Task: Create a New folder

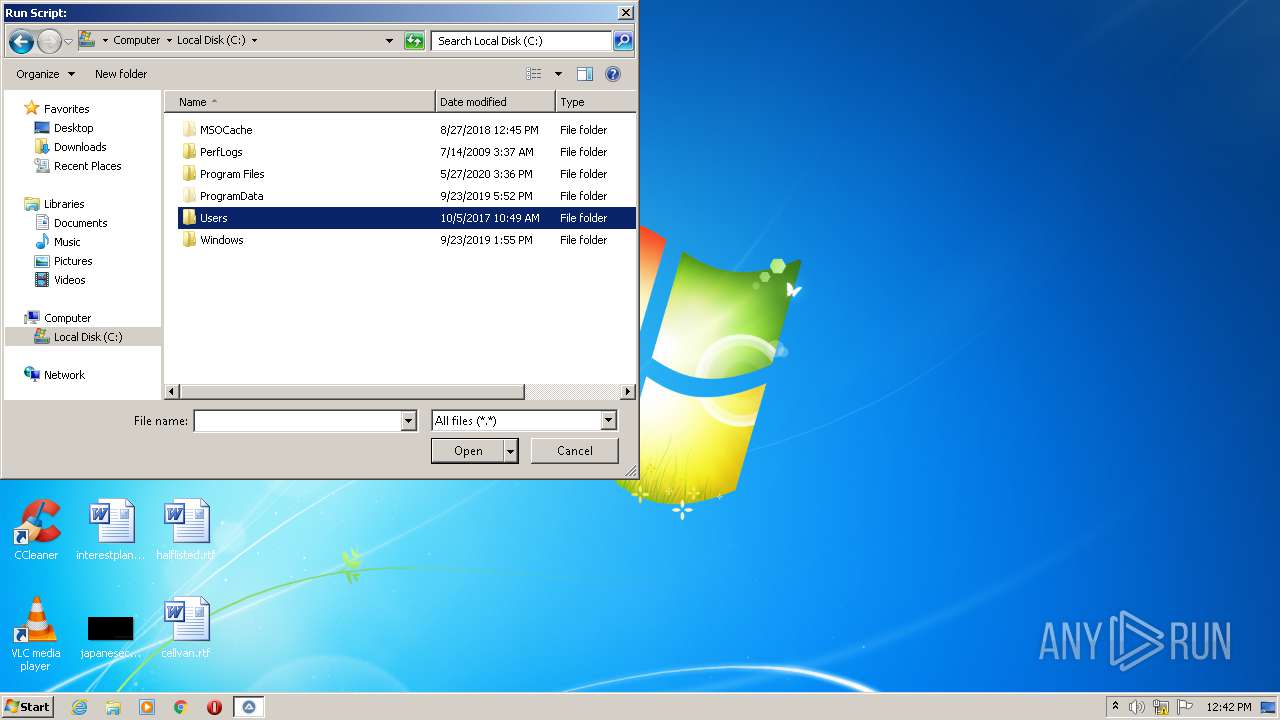Action: coord(121,74)
